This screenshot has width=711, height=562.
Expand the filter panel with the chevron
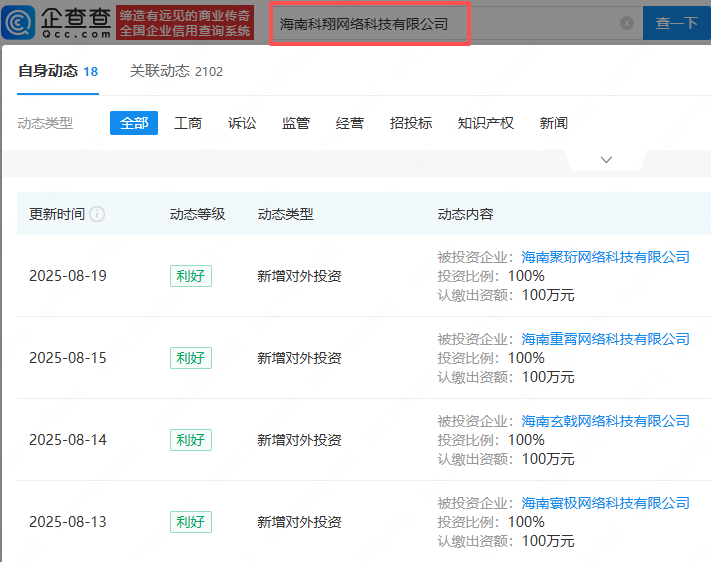pos(606,160)
